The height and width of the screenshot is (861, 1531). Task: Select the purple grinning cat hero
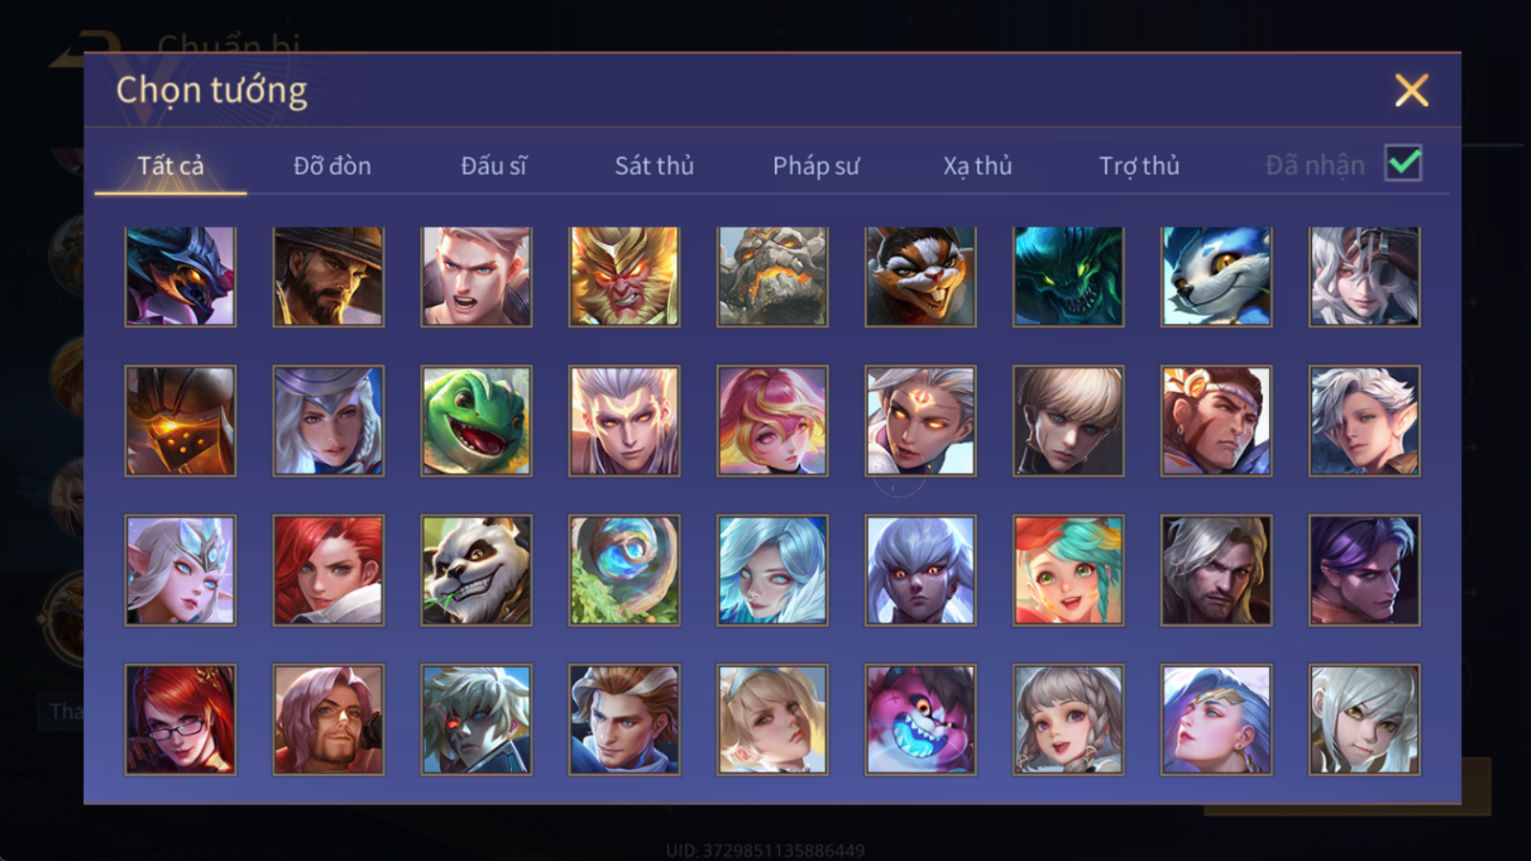pos(920,720)
